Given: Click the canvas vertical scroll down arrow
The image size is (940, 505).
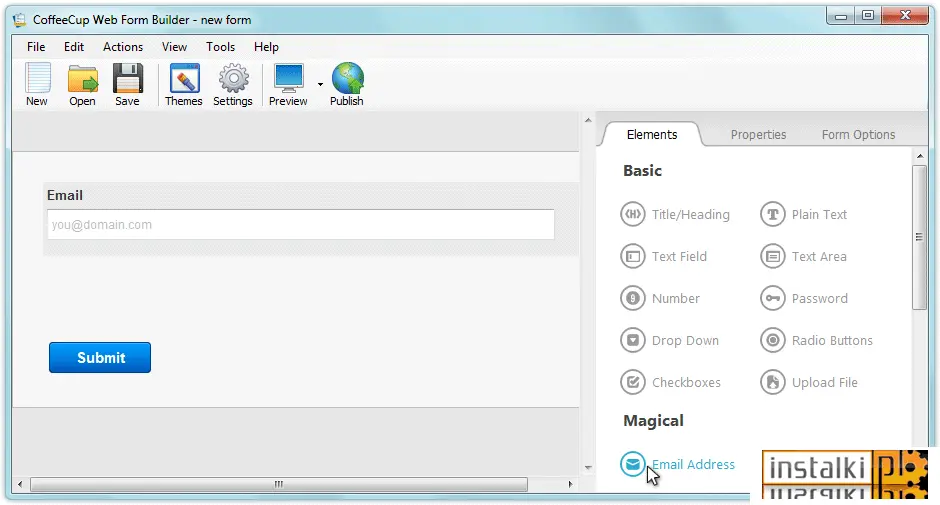Looking at the screenshot, I should click(x=588, y=467).
